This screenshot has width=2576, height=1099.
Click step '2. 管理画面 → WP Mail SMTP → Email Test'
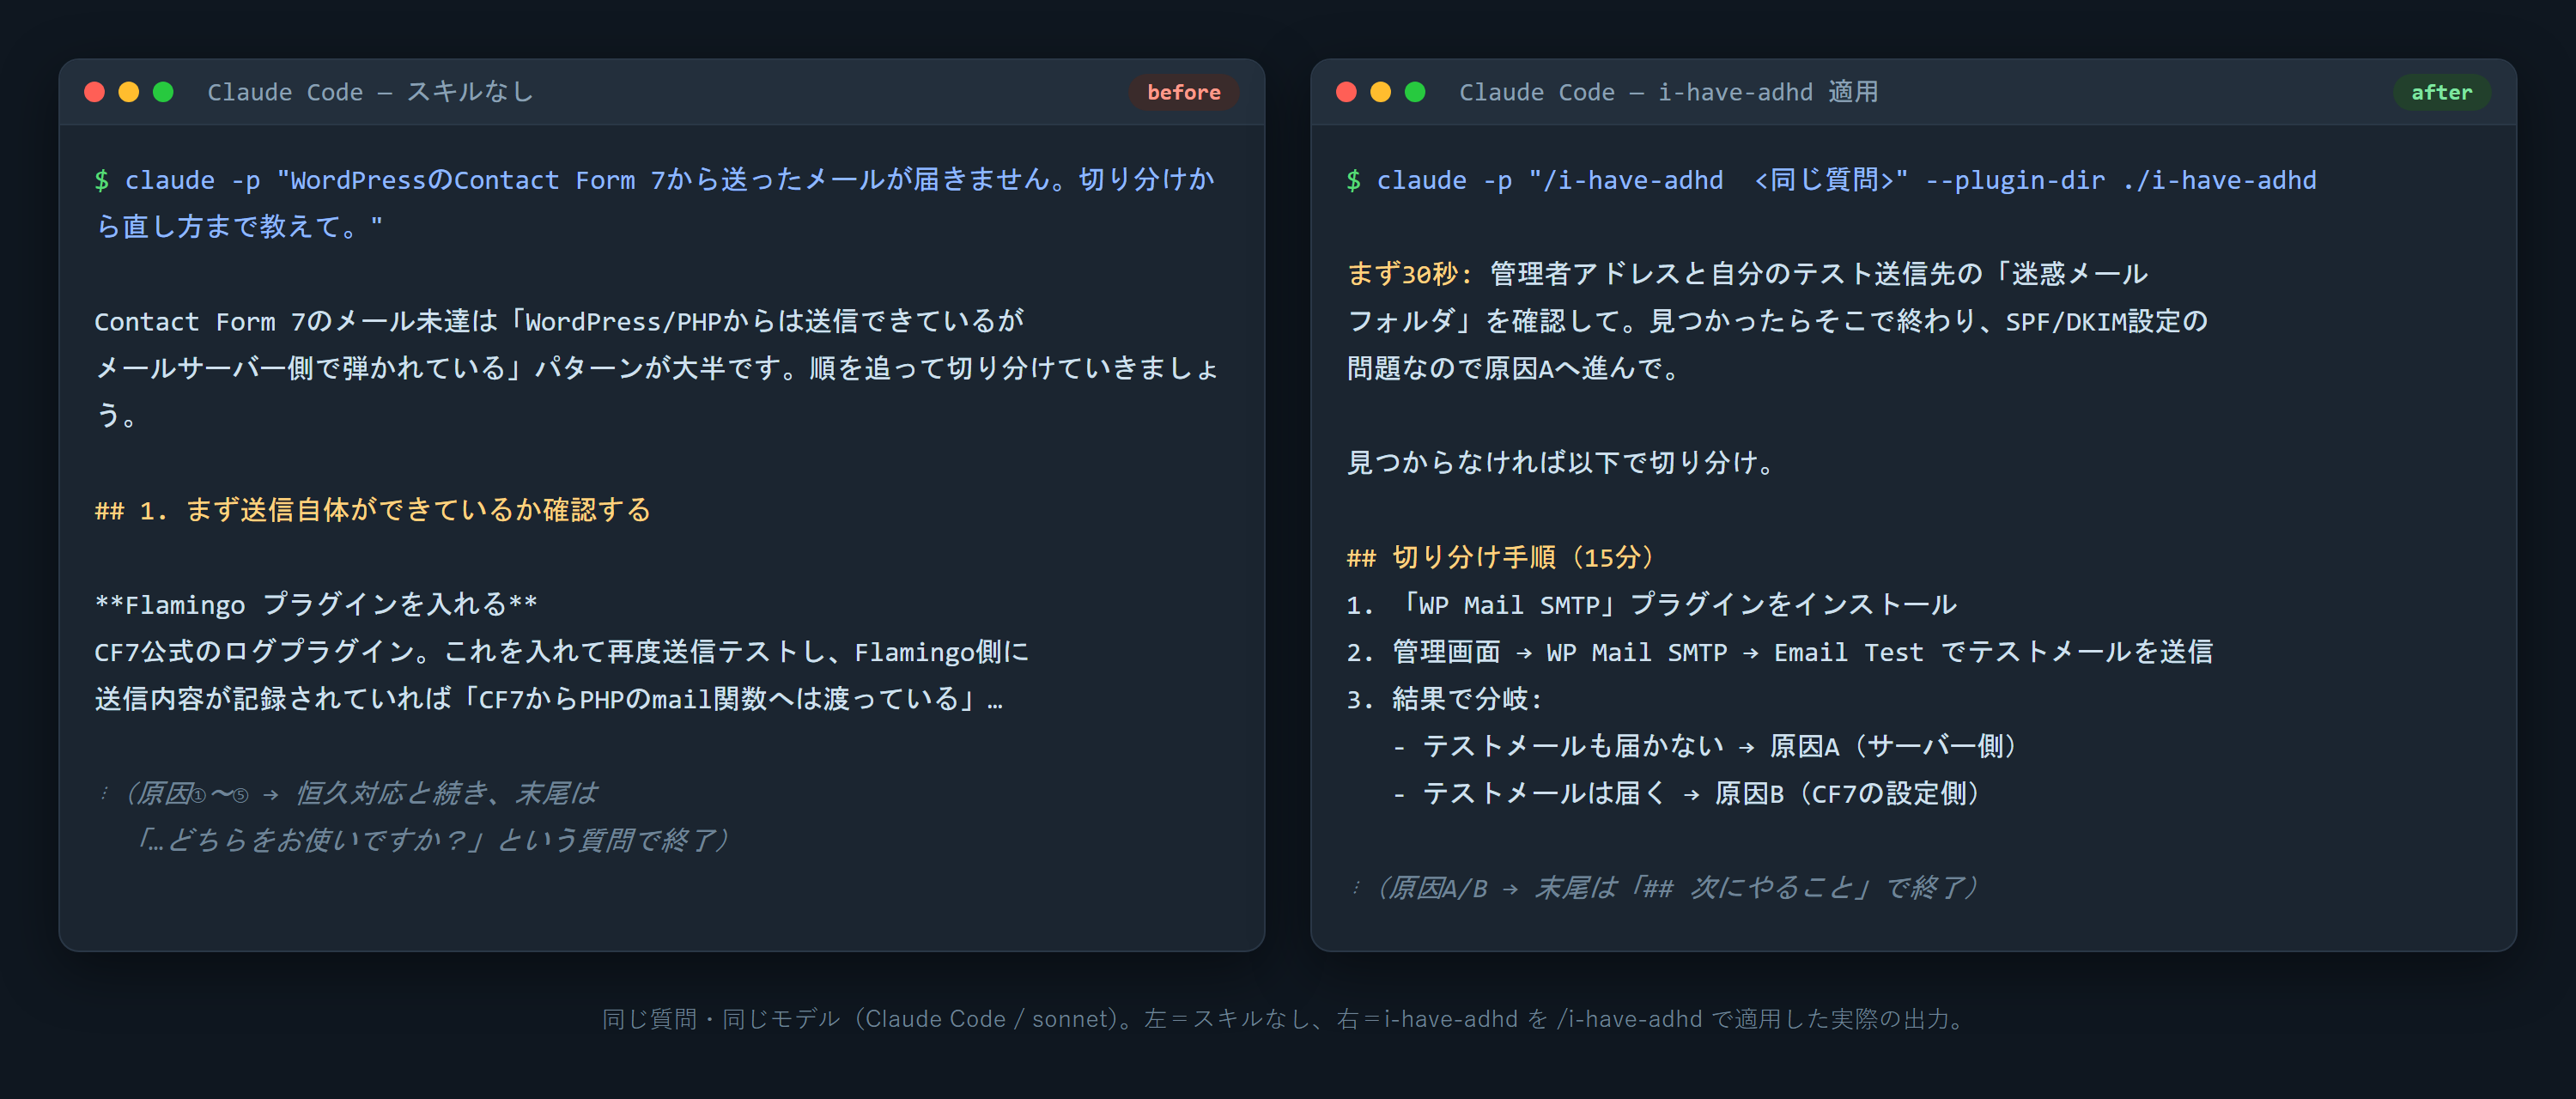[x=1779, y=652]
